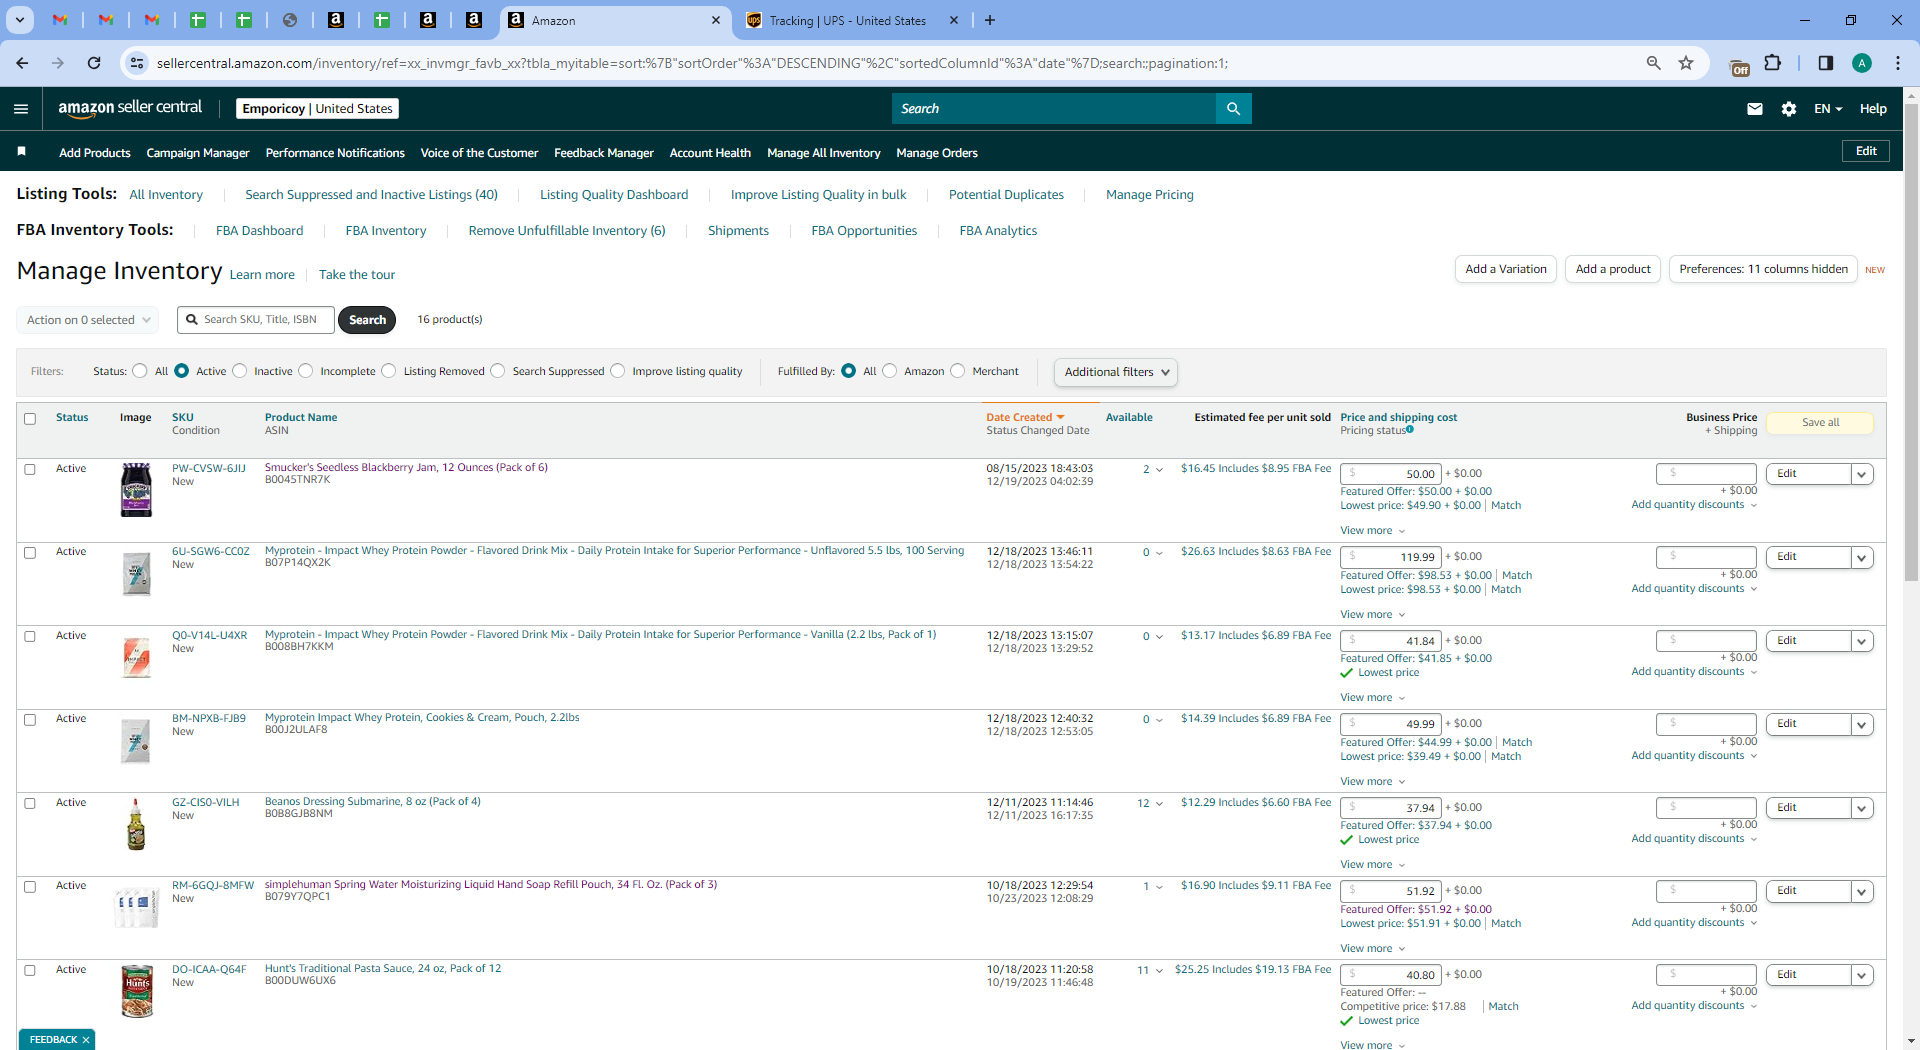The height and width of the screenshot is (1050, 1920).
Task: Open the Myprotein Cookies & Cream product link
Action: click(x=422, y=718)
